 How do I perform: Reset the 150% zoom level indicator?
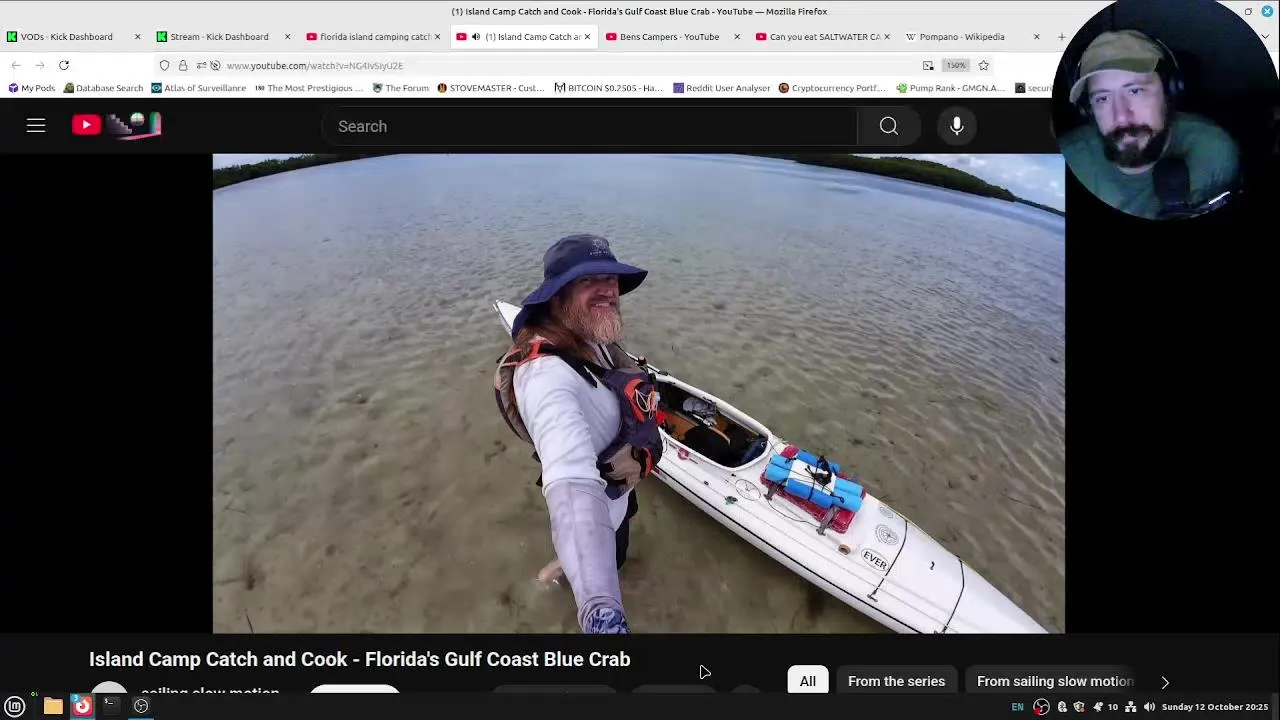click(956, 65)
